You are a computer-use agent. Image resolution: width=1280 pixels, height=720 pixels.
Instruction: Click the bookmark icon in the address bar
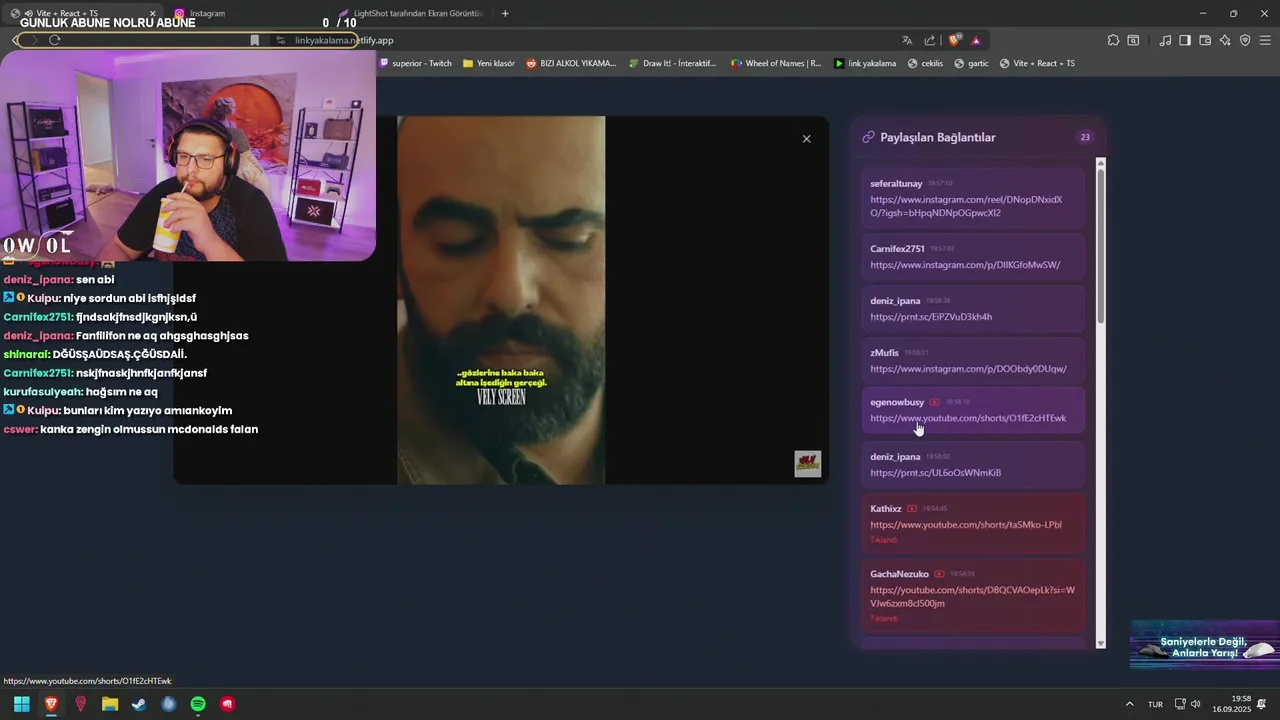(x=255, y=40)
